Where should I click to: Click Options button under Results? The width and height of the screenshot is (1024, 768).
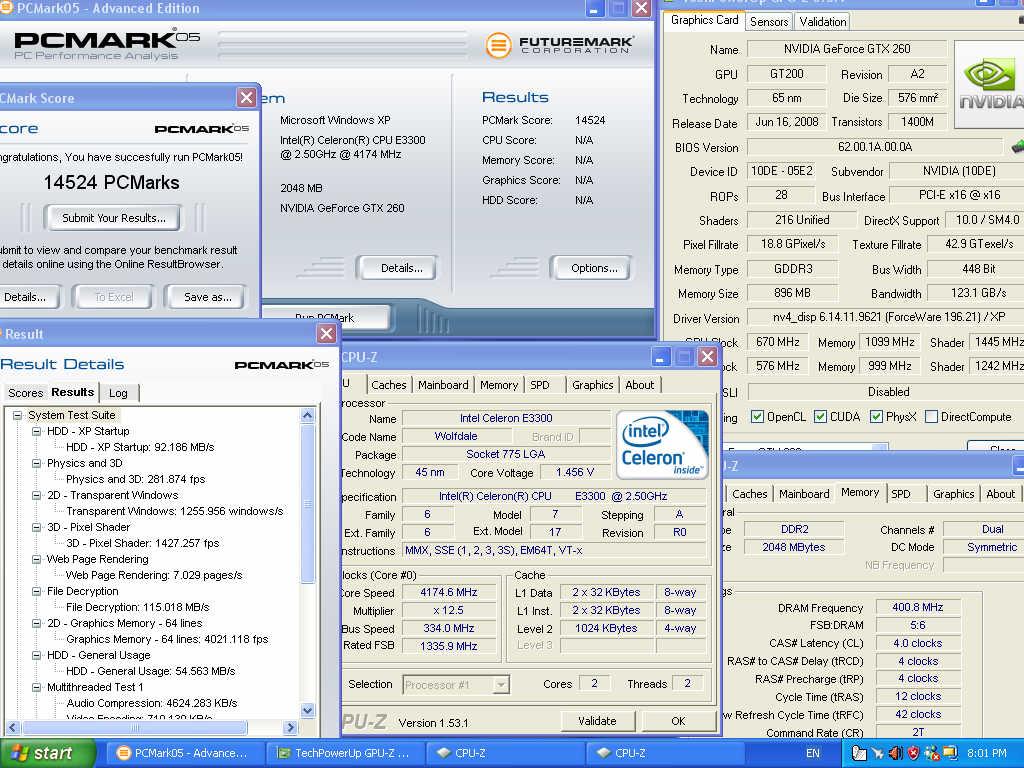(591, 268)
